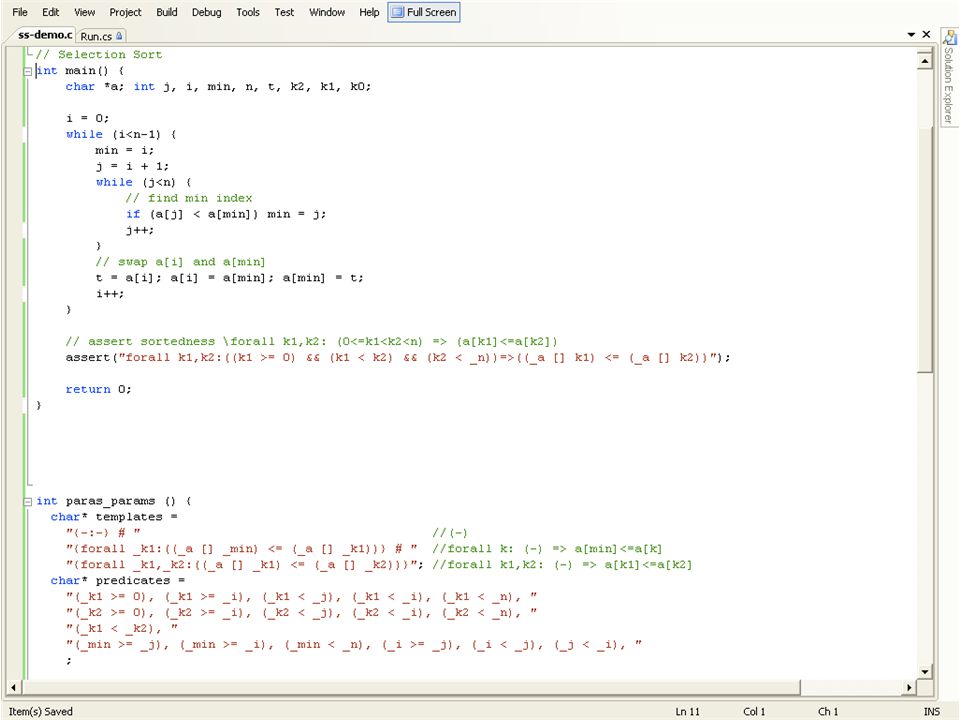Click the 'if (a[j] < a[min]) min = j;' line

point(226,214)
